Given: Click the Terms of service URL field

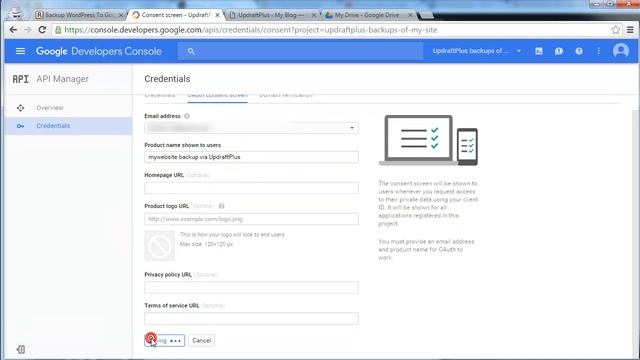Looking at the screenshot, I should 251,318.
